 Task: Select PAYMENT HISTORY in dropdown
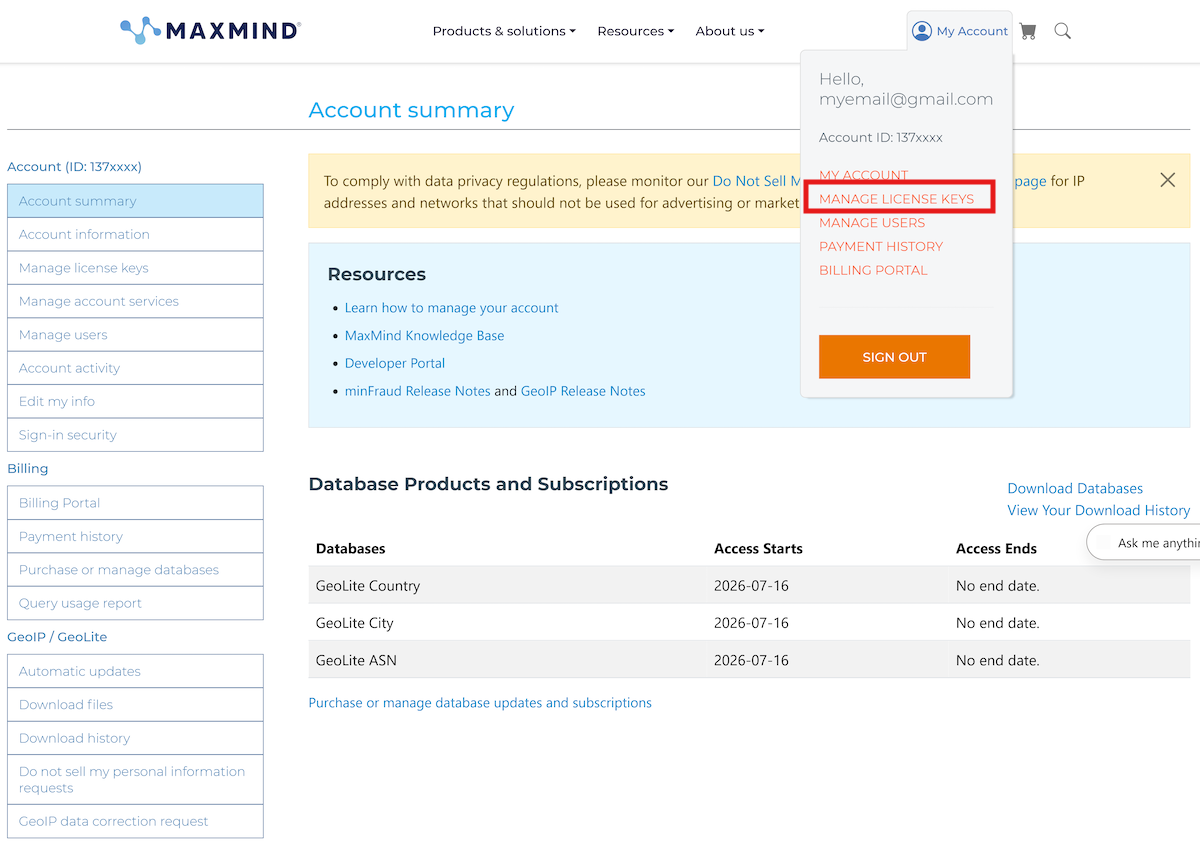881,246
